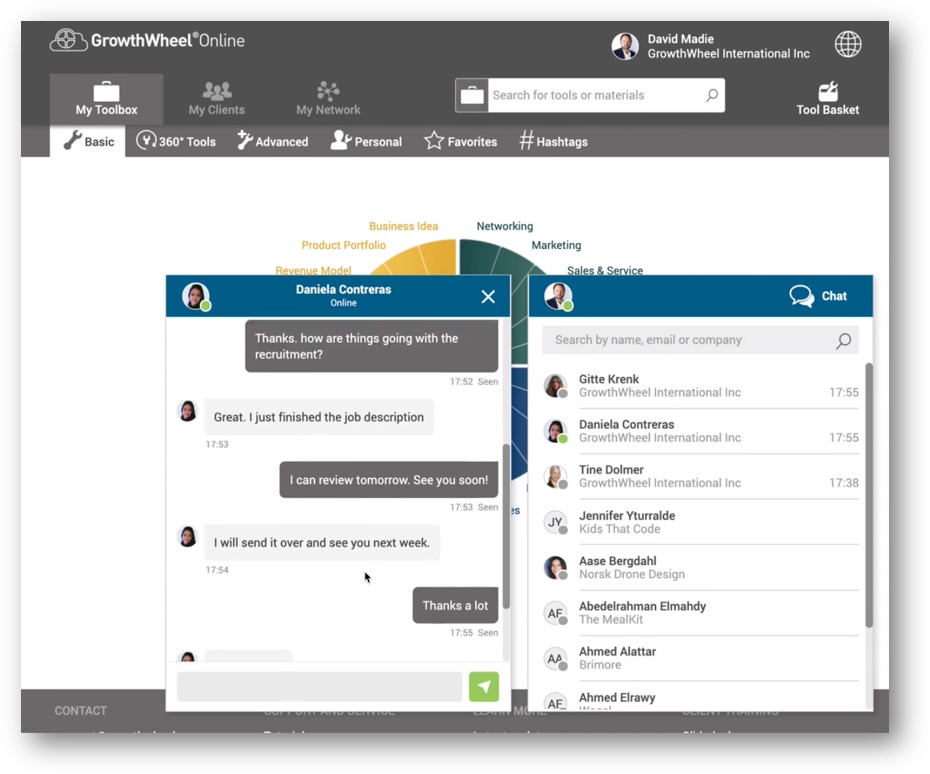Open the chat with Ahmed Elrawy

[700, 697]
